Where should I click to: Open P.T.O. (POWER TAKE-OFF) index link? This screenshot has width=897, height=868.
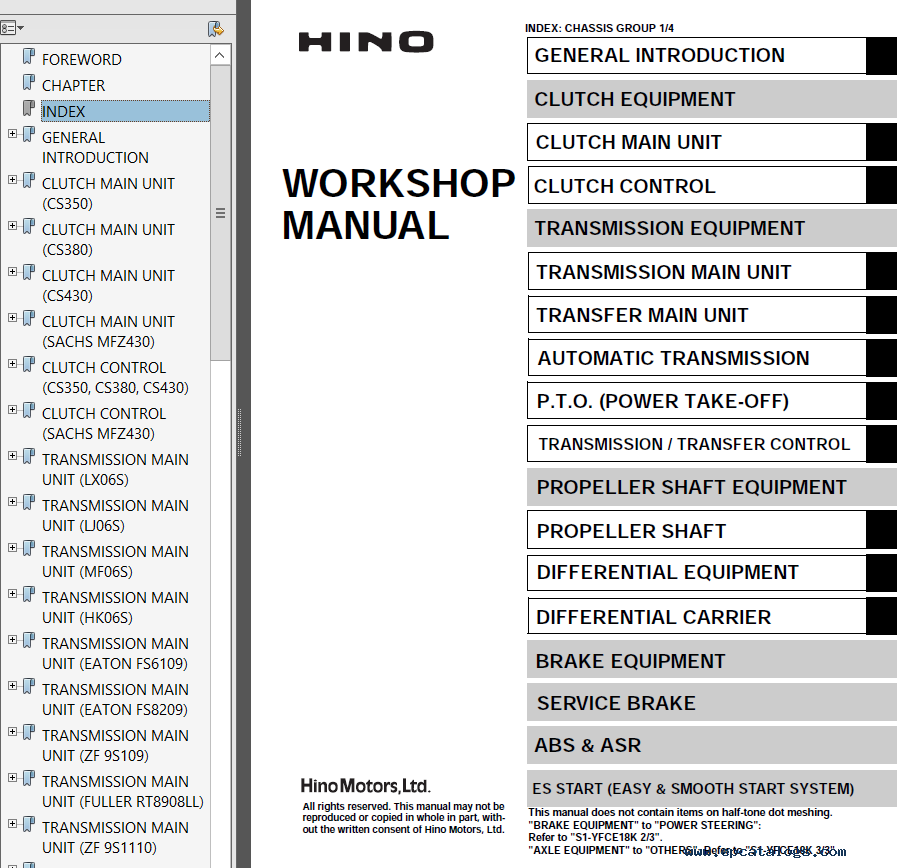(x=697, y=401)
